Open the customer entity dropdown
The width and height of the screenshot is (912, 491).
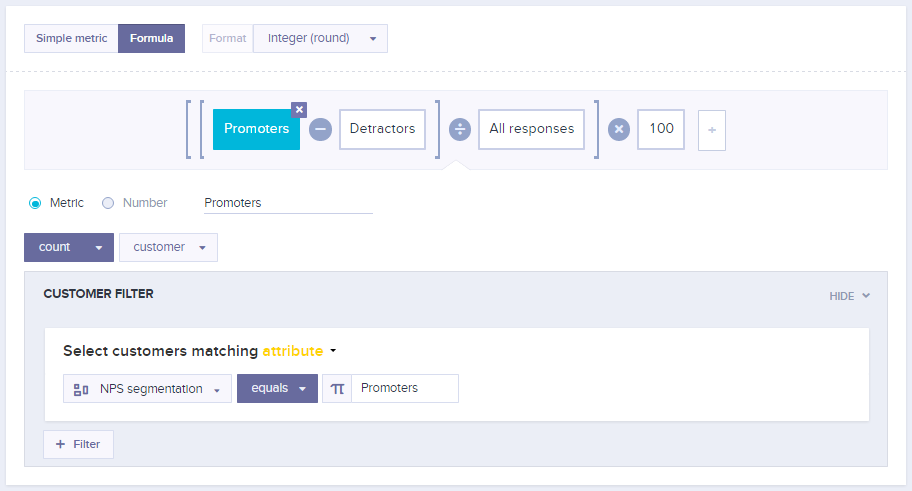(x=169, y=247)
